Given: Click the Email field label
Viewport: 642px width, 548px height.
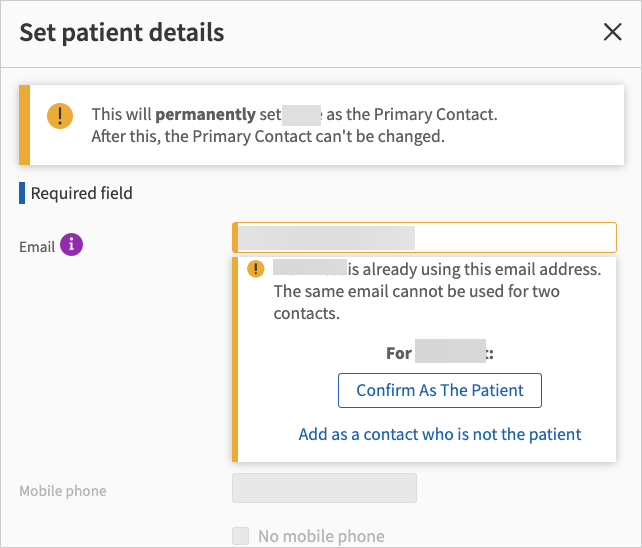Looking at the screenshot, I should tap(37, 246).
